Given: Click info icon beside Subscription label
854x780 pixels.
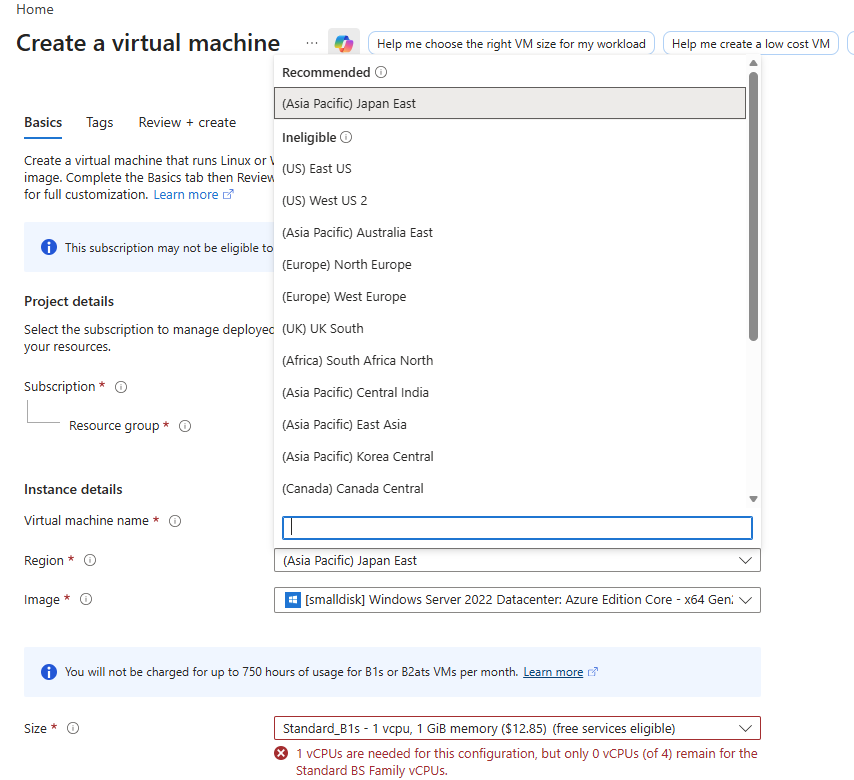Looking at the screenshot, I should click(x=121, y=387).
